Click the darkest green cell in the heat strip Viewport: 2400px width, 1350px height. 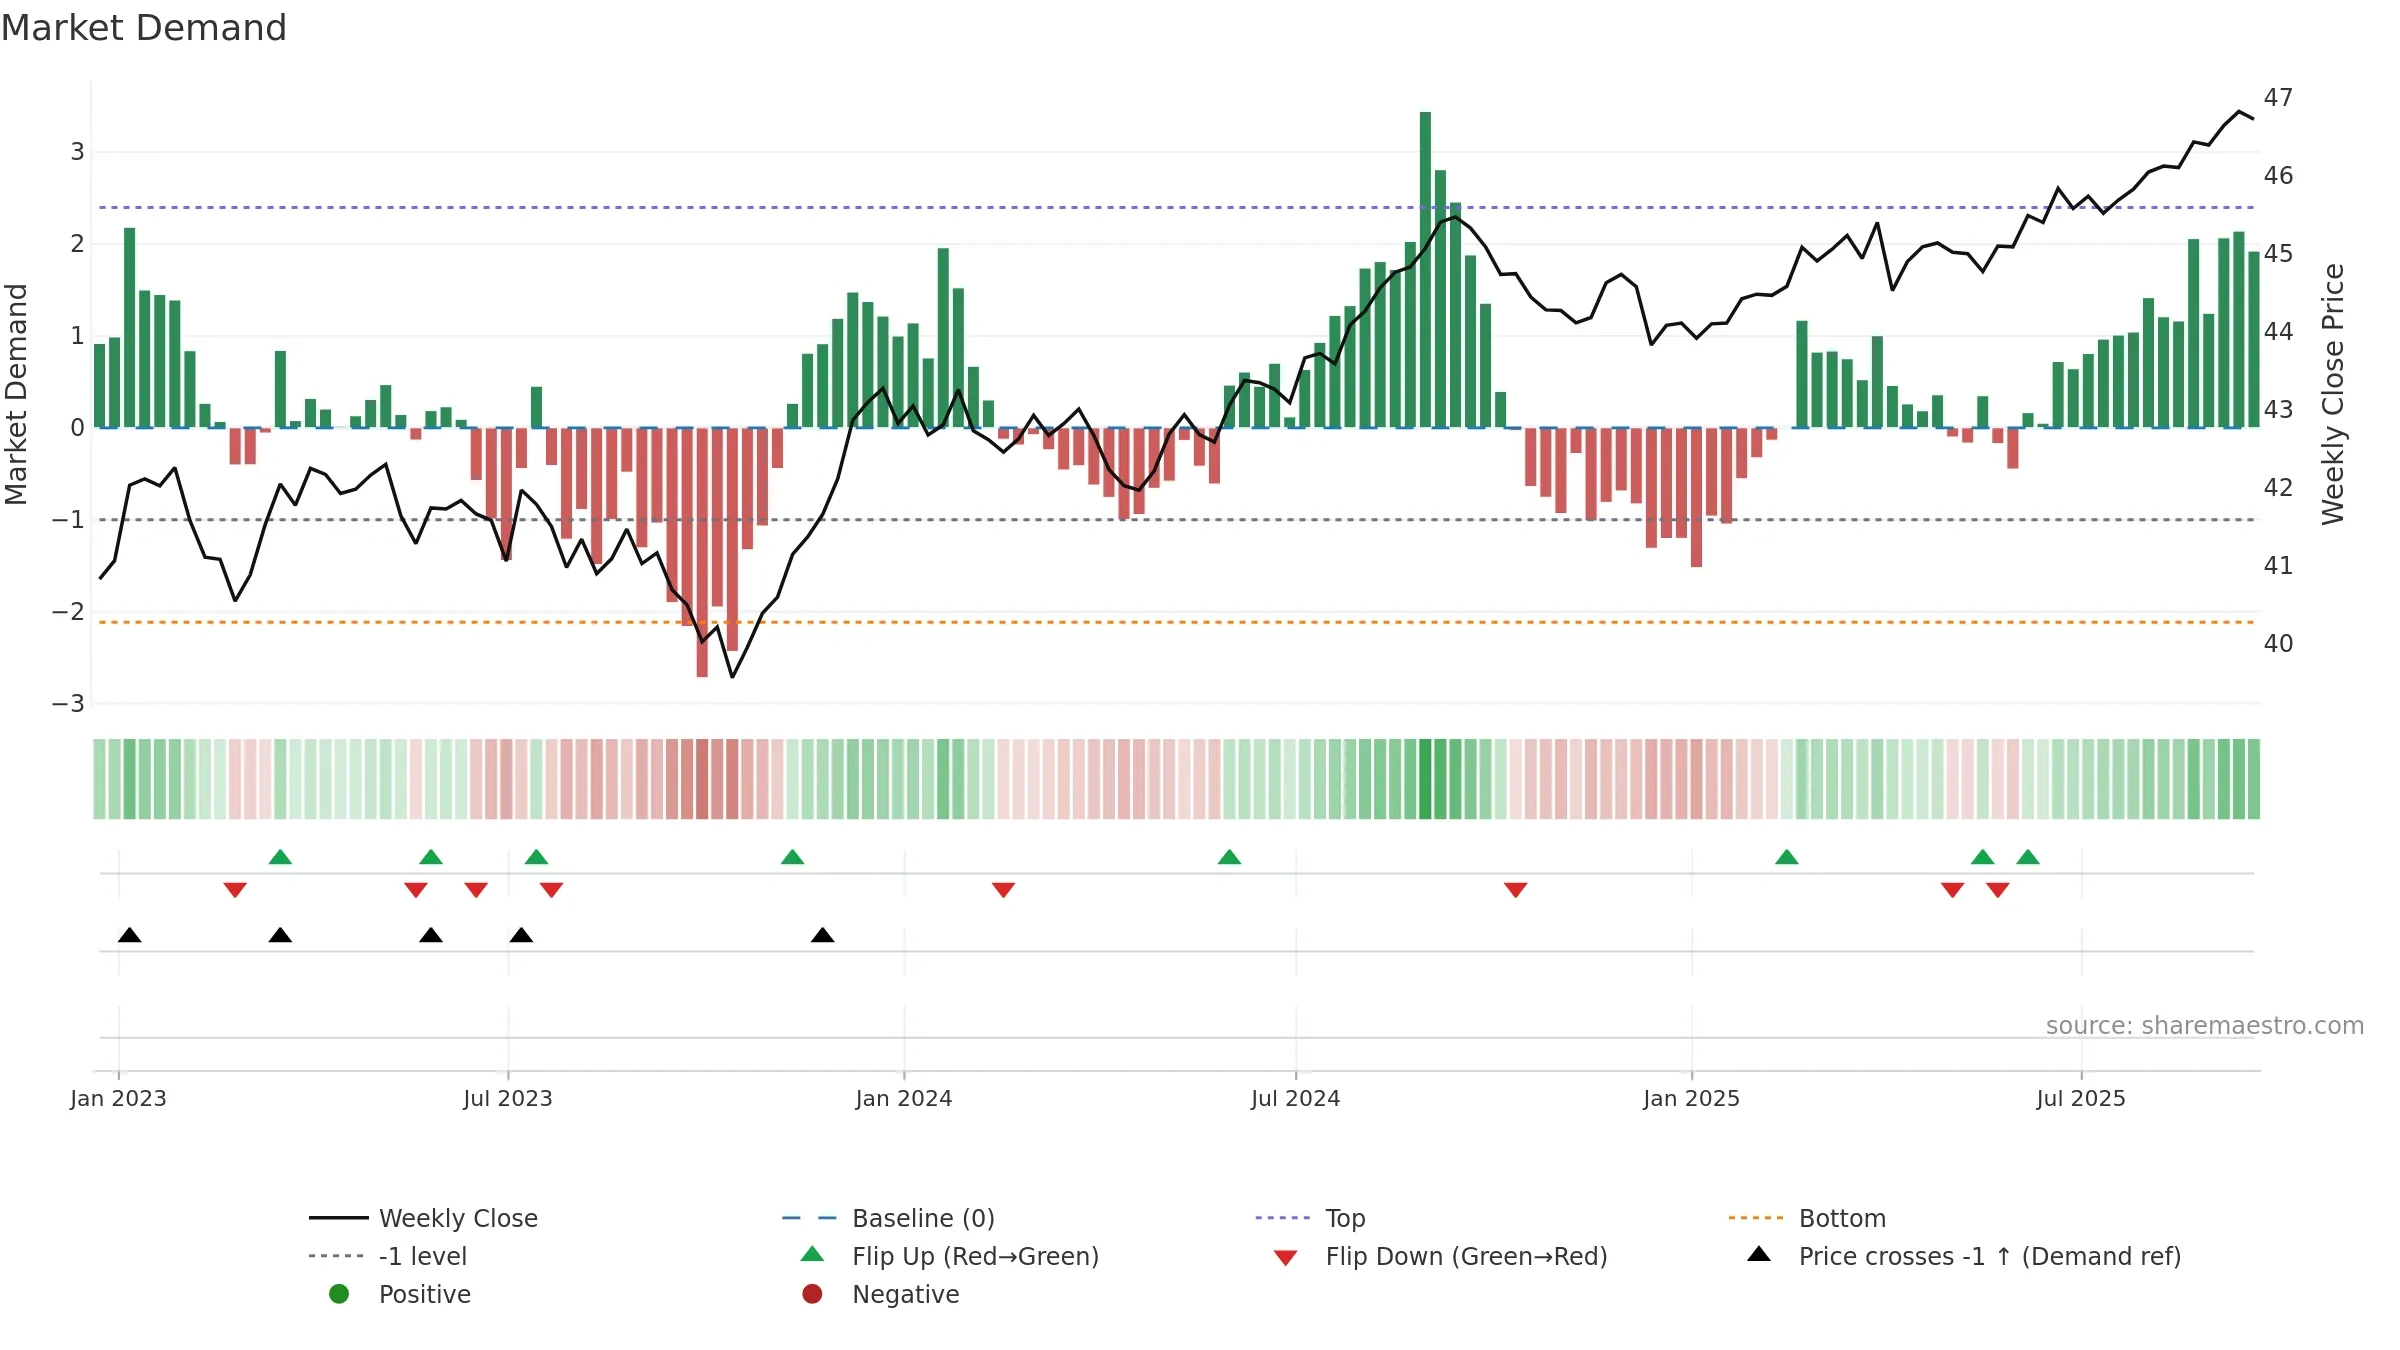point(1425,779)
